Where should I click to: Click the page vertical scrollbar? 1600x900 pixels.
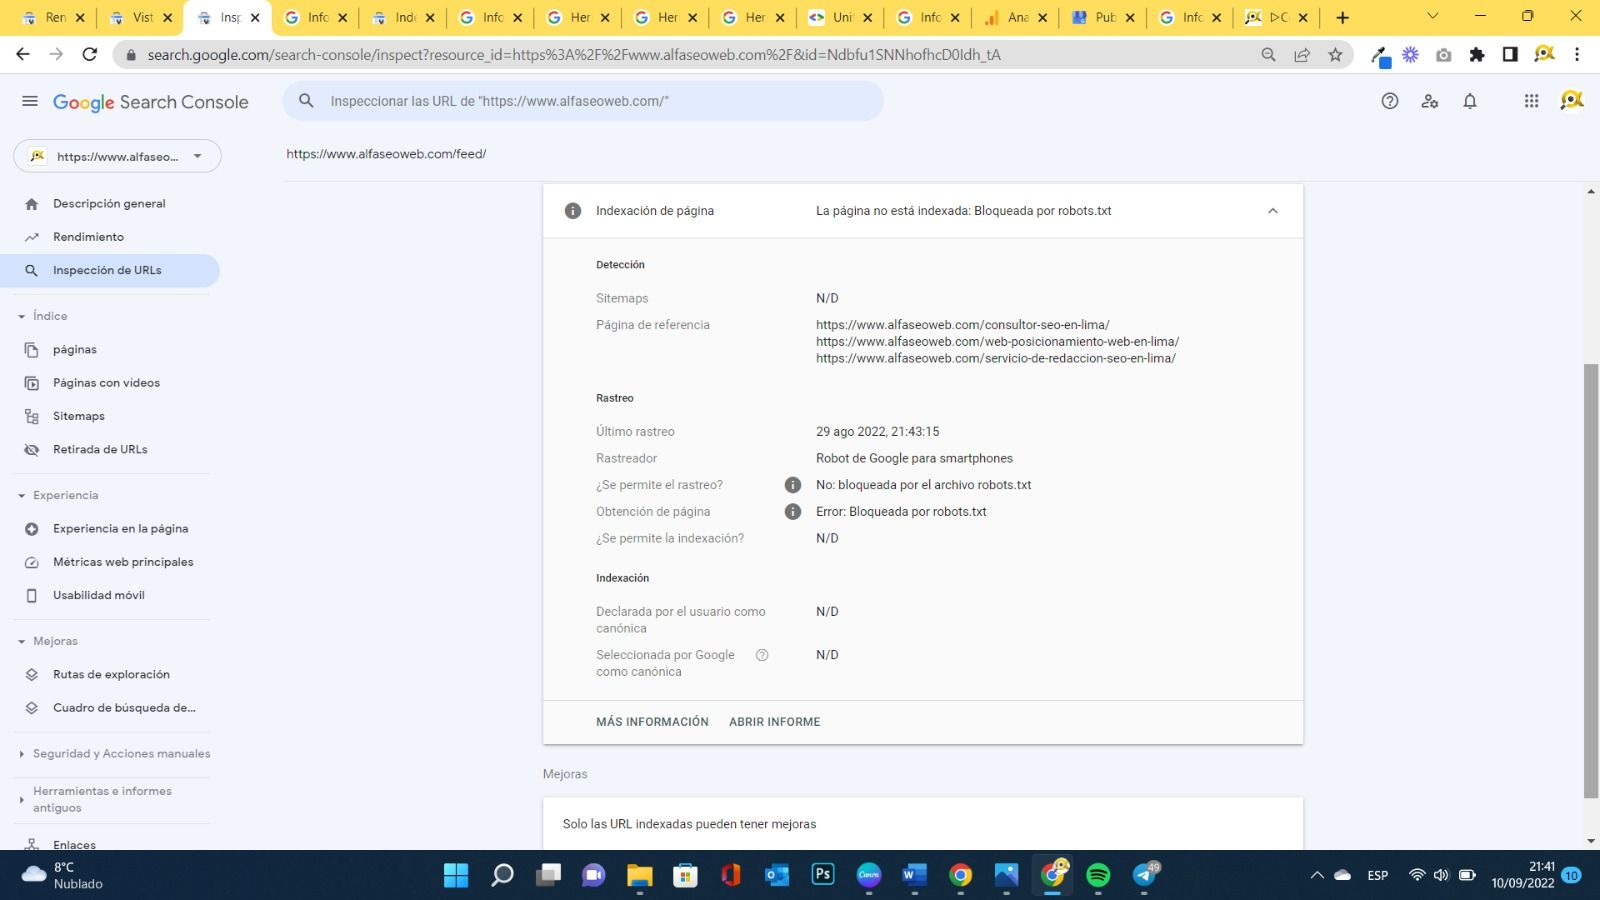click(1590, 580)
